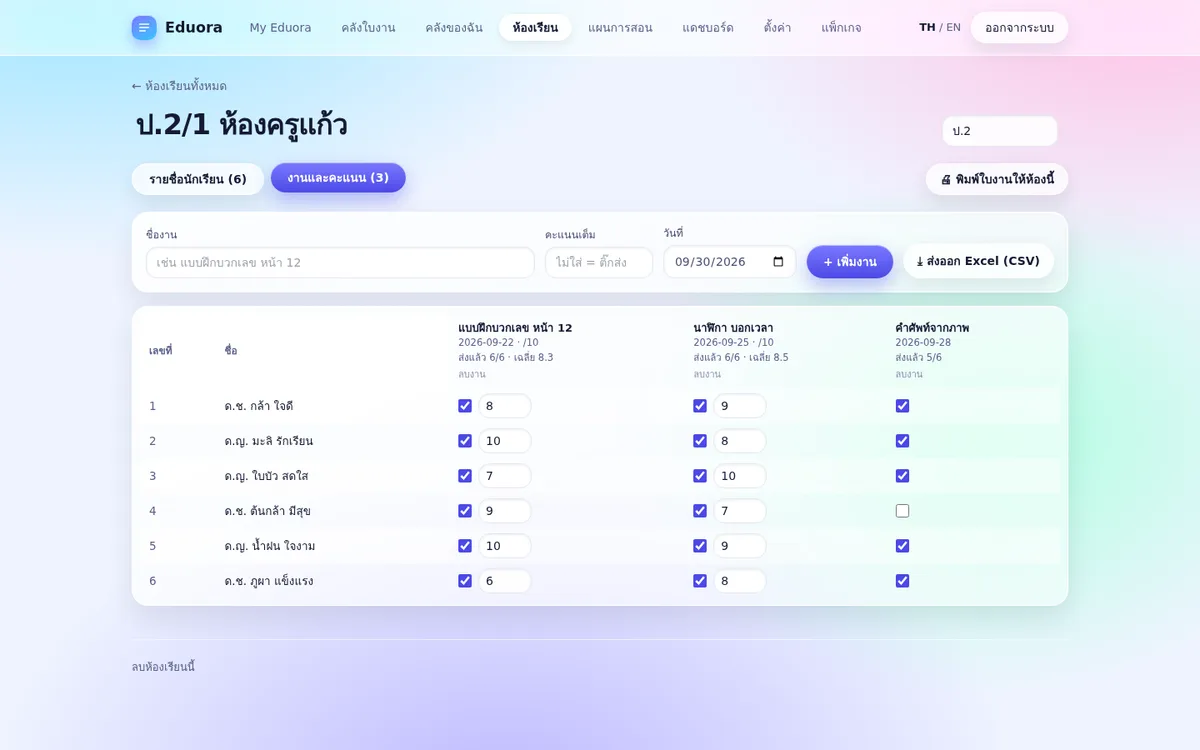1200x750 pixels.
Task: Click the ออกจากระบบ logout button
Action: click(1019, 28)
